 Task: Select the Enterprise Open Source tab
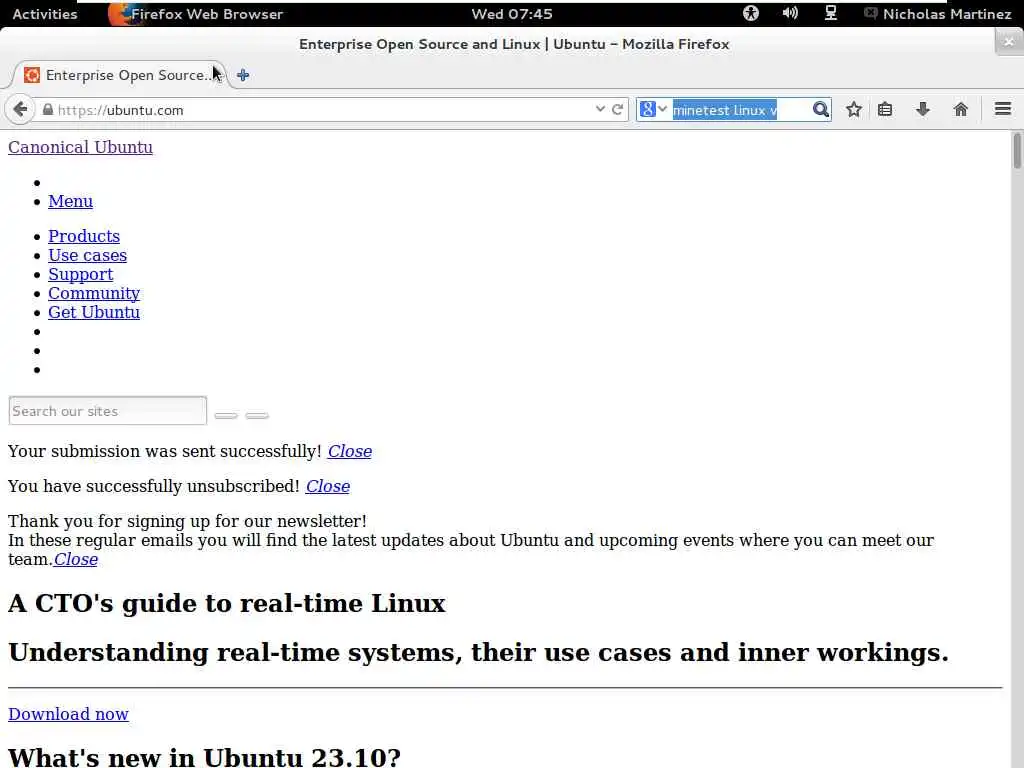[121, 75]
